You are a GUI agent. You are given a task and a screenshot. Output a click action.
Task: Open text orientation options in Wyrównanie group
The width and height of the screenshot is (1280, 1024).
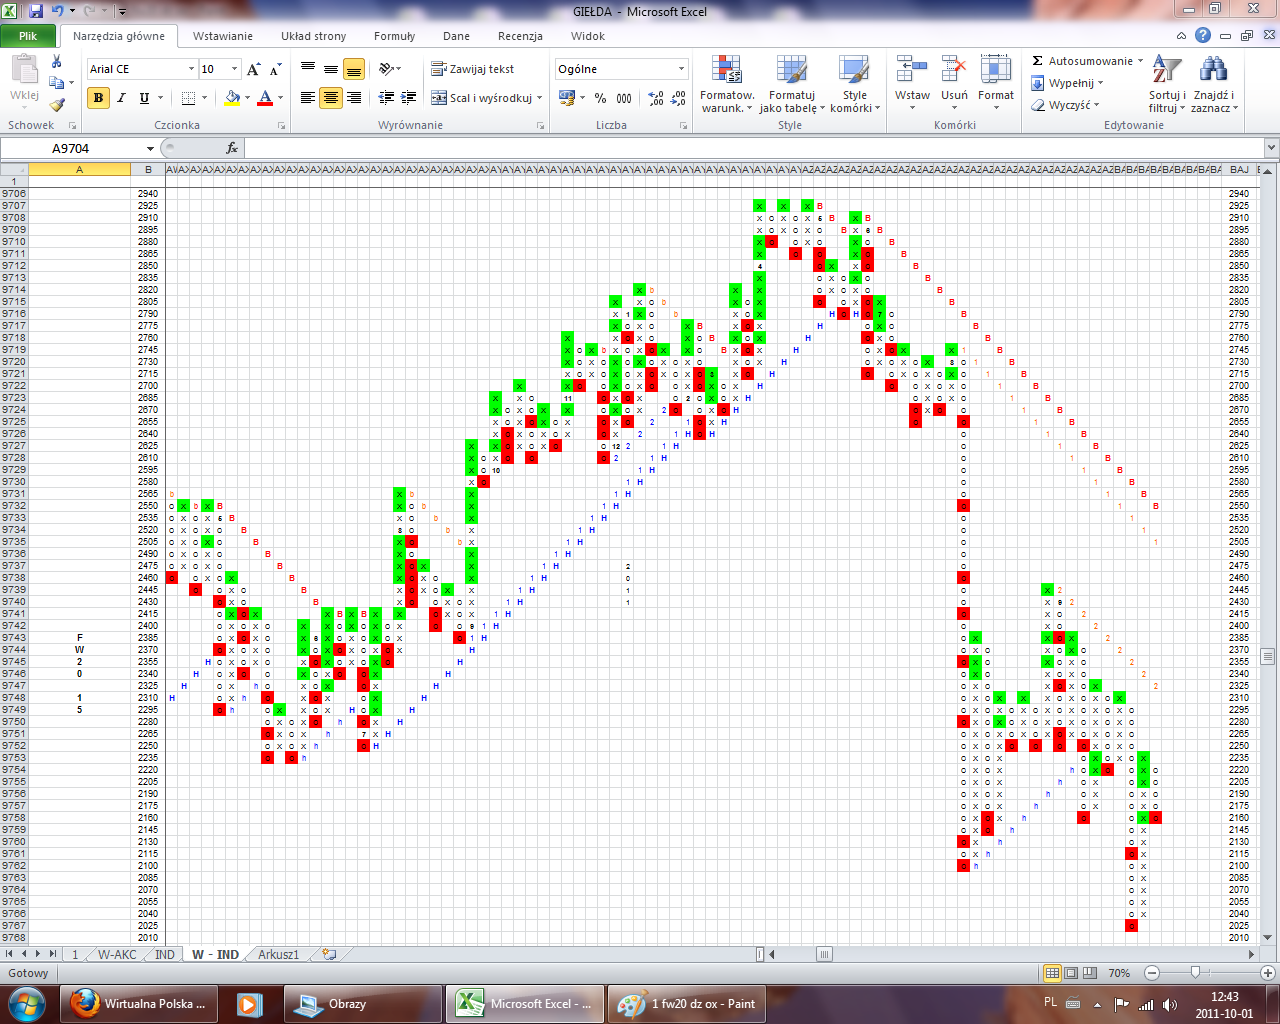coord(386,69)
